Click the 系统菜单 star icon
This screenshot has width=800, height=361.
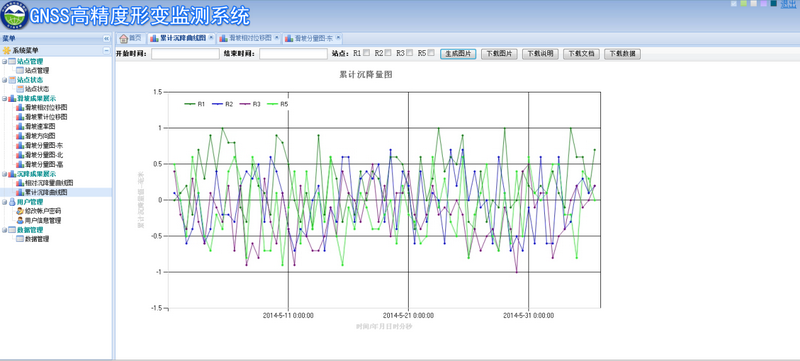(x=7, y=50)
